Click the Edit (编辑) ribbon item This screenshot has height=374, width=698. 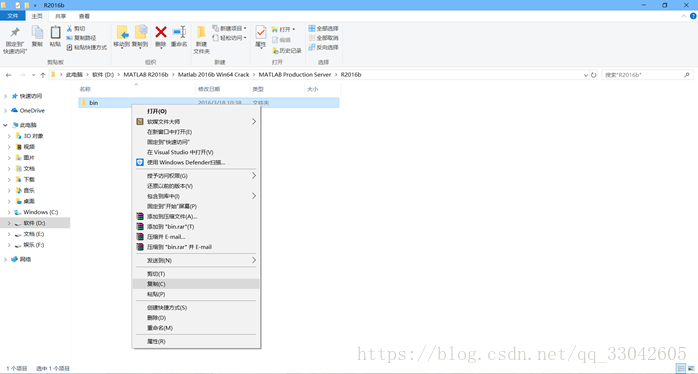[281, 40]
